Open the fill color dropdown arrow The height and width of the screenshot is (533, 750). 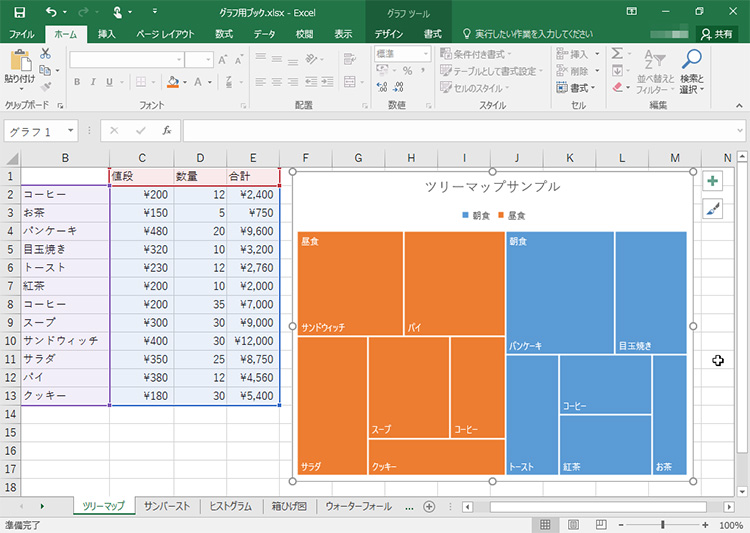pos(185,82)
